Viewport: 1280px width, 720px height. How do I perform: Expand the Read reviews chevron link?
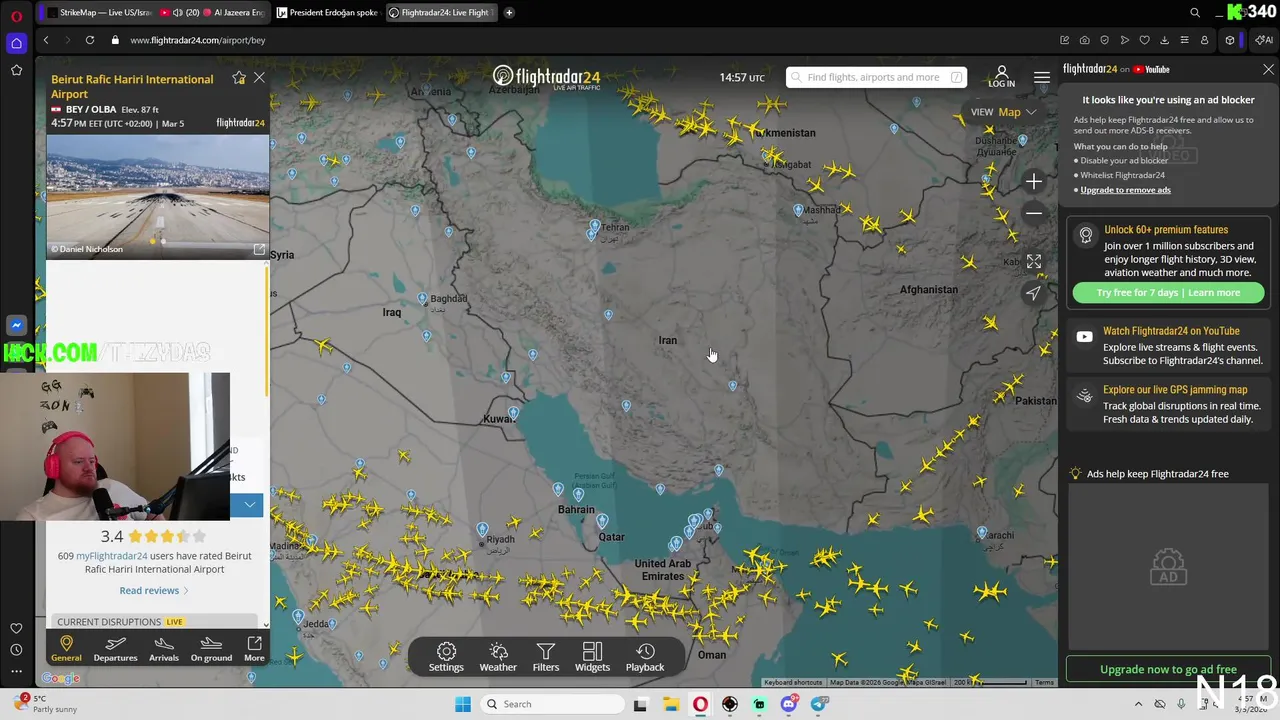[154, 590]
